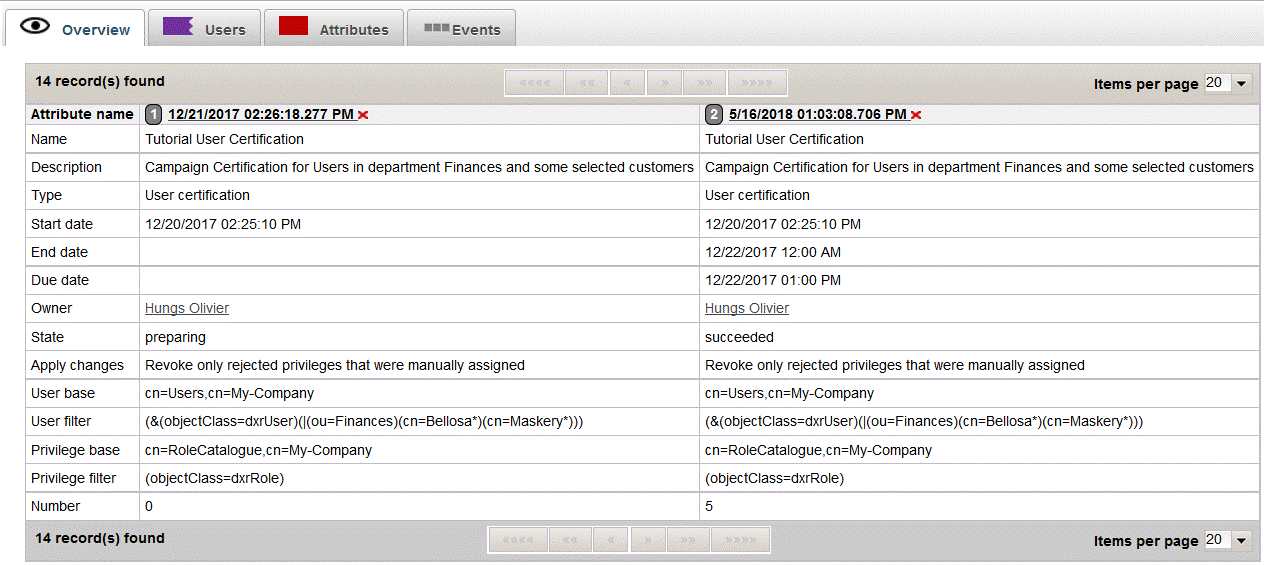
Task: Go to next page in top pager
Action: (664, 83)
